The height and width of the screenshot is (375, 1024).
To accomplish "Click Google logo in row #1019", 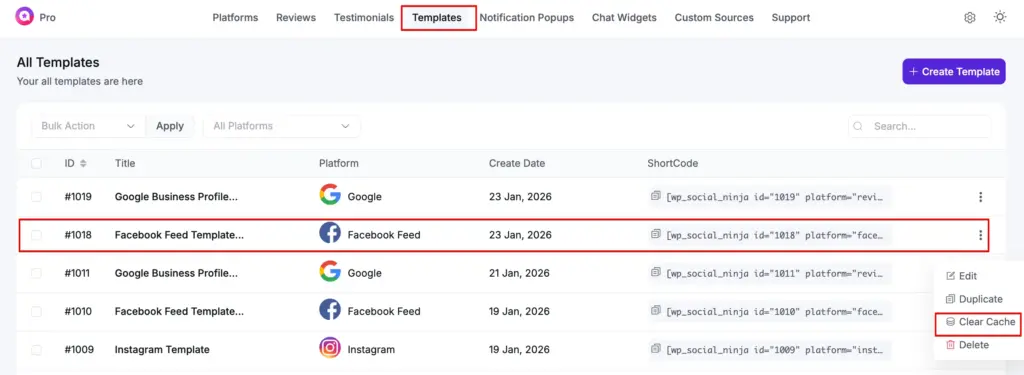I will coord(330,195).
